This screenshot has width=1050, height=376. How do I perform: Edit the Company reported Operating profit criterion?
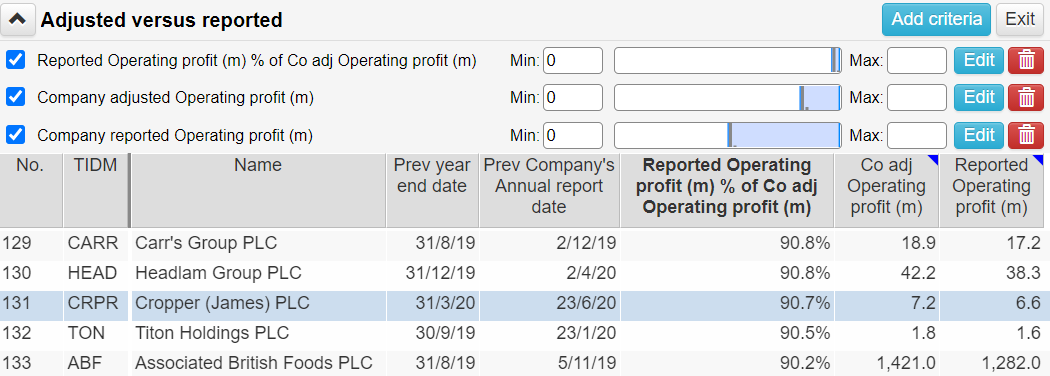point(978,135)
